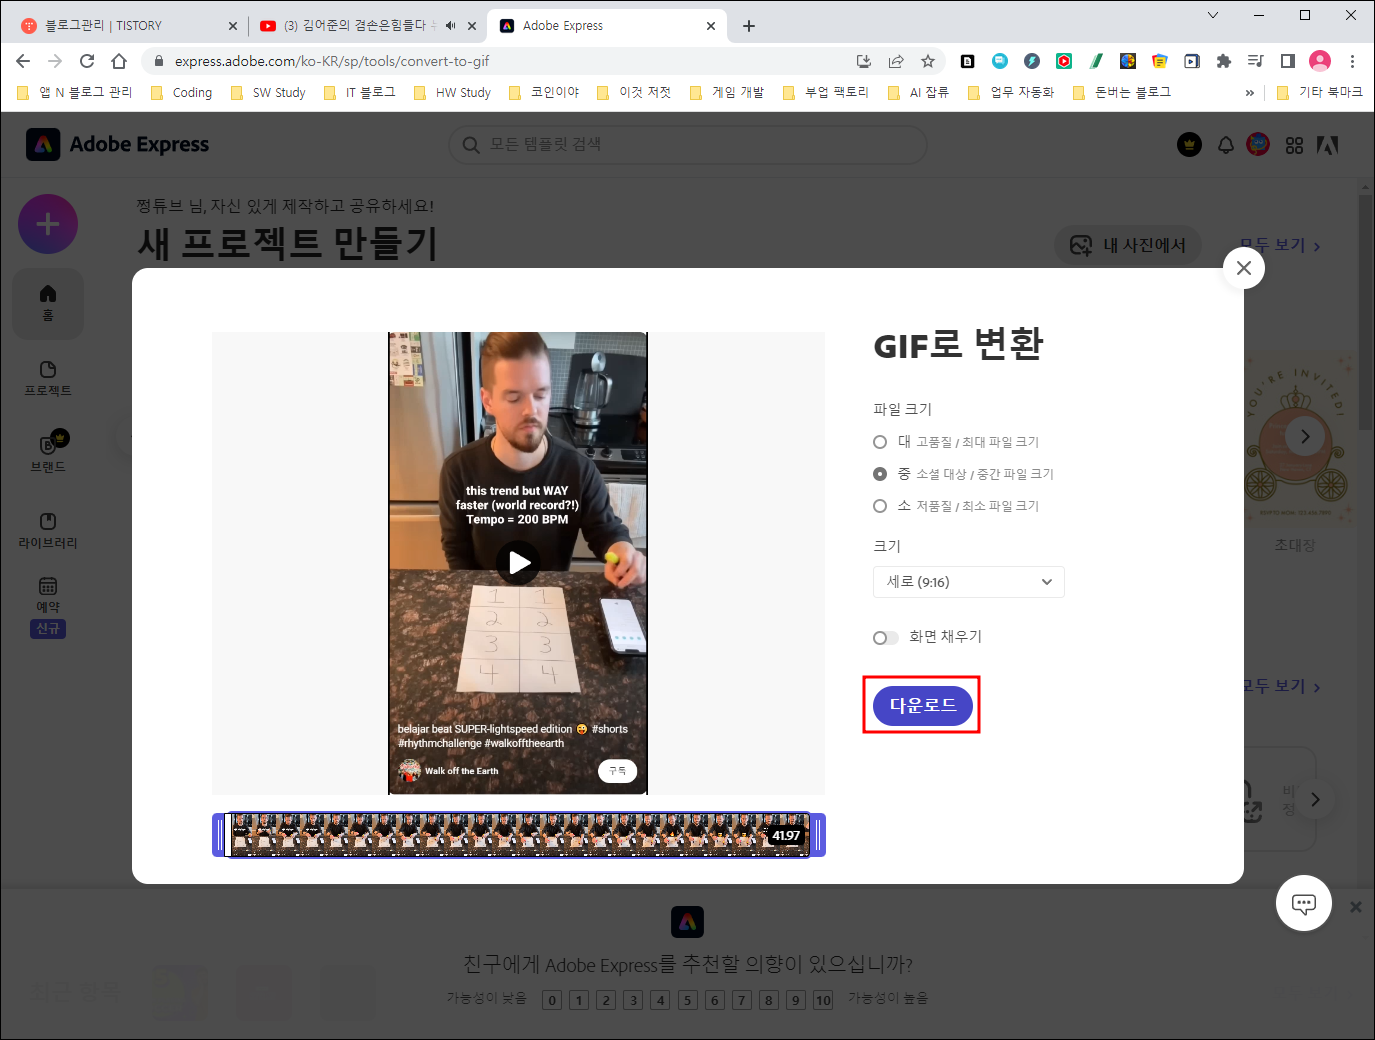The width and height of the screenshot is (1375, 1040).
Task: Open the account avatar in Adobe header
Action: [x=1258, y=145]
